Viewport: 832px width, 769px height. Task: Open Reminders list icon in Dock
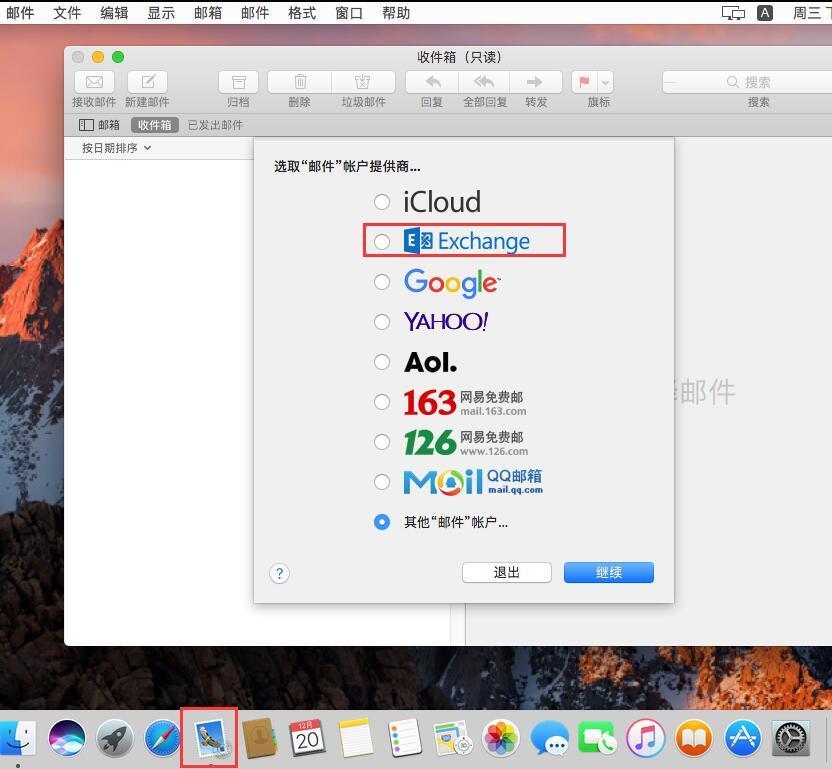pyautogui.click(x=404, y=738)
